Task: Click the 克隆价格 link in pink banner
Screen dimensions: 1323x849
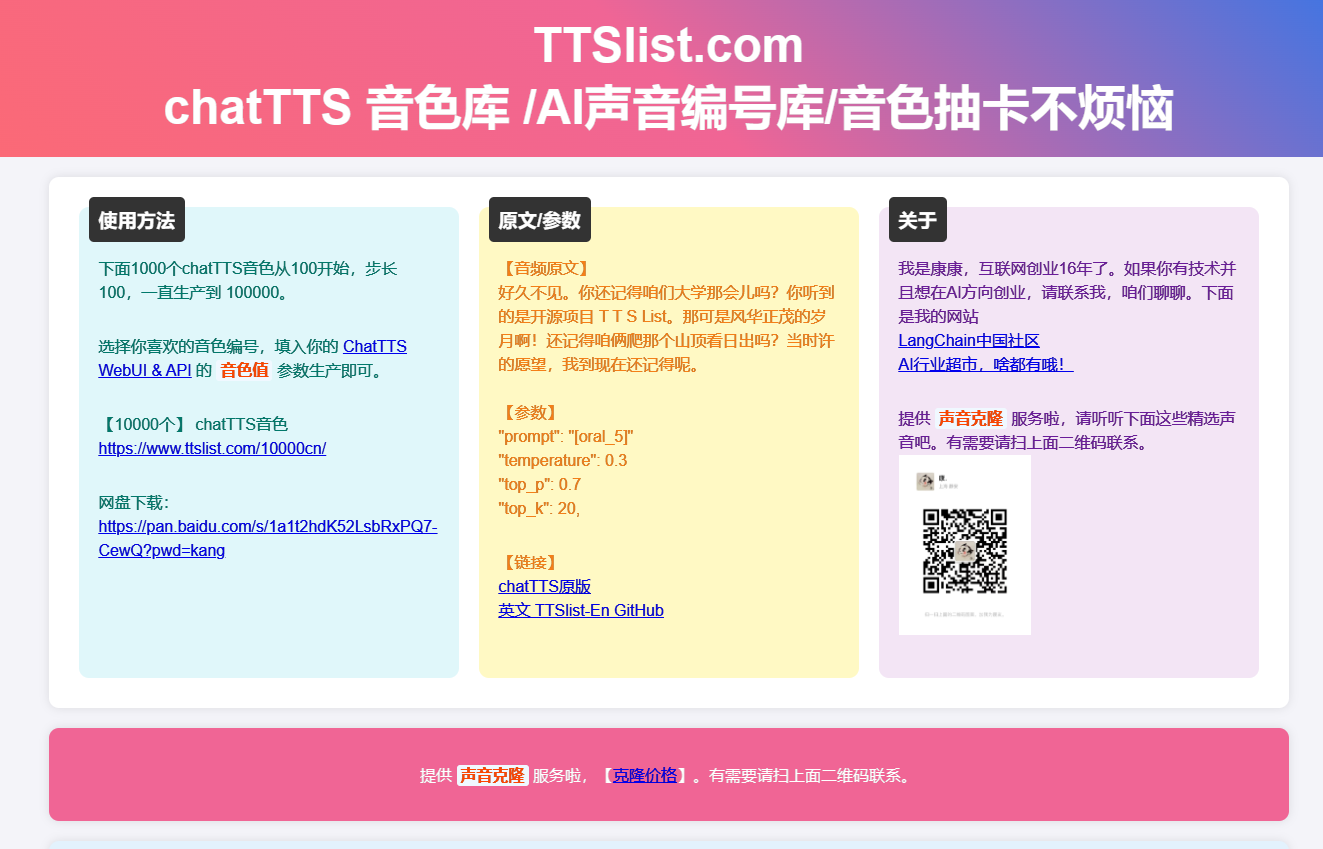Action: pos(644,775)
